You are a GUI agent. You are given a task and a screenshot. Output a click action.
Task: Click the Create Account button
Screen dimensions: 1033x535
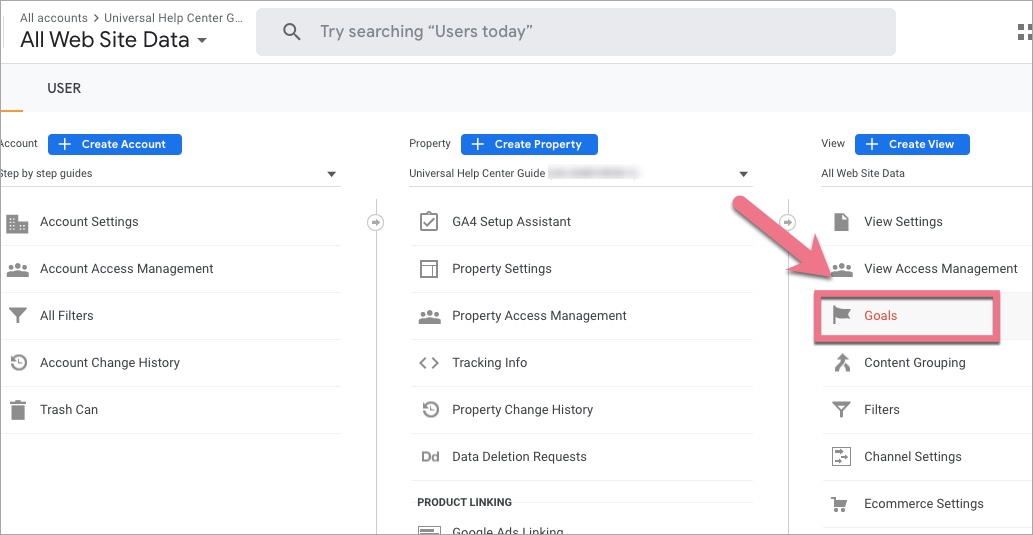pos(115,144)
